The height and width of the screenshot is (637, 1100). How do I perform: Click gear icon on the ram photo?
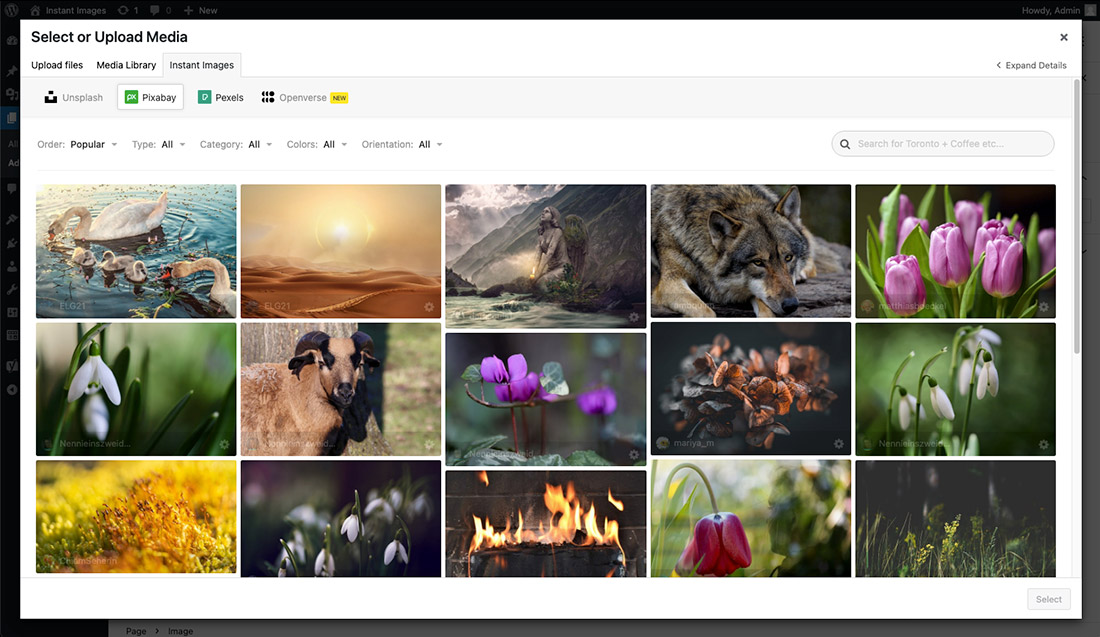pyautogui.click(x=429, y=445)
